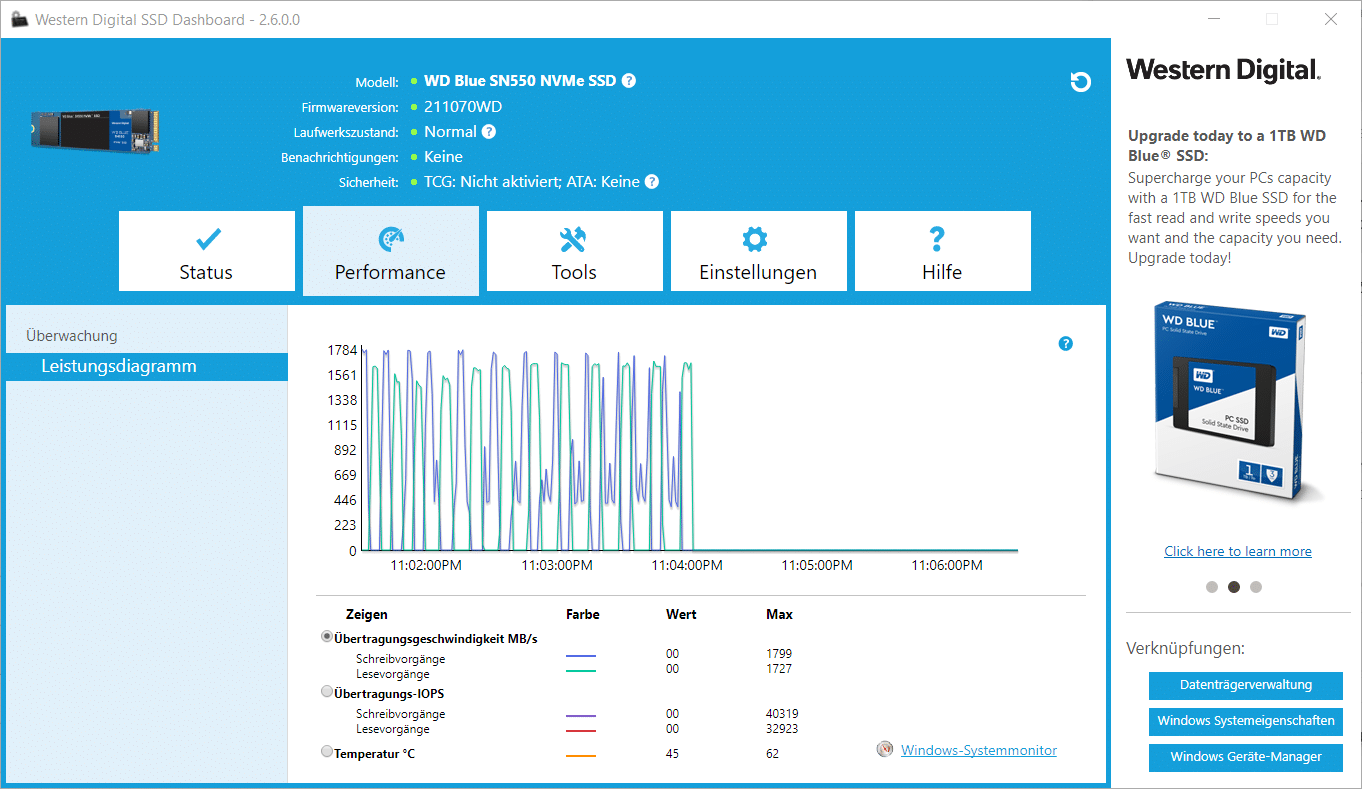The image size is (1362, 789).
Task: Open the Einstellungen tab
Action: [758, 252]
